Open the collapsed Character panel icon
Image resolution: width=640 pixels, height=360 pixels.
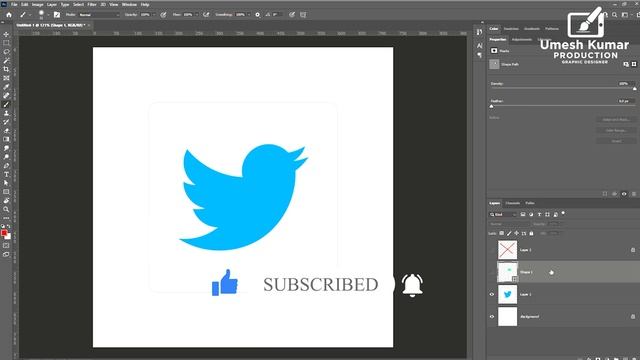[x=480, y=46]
